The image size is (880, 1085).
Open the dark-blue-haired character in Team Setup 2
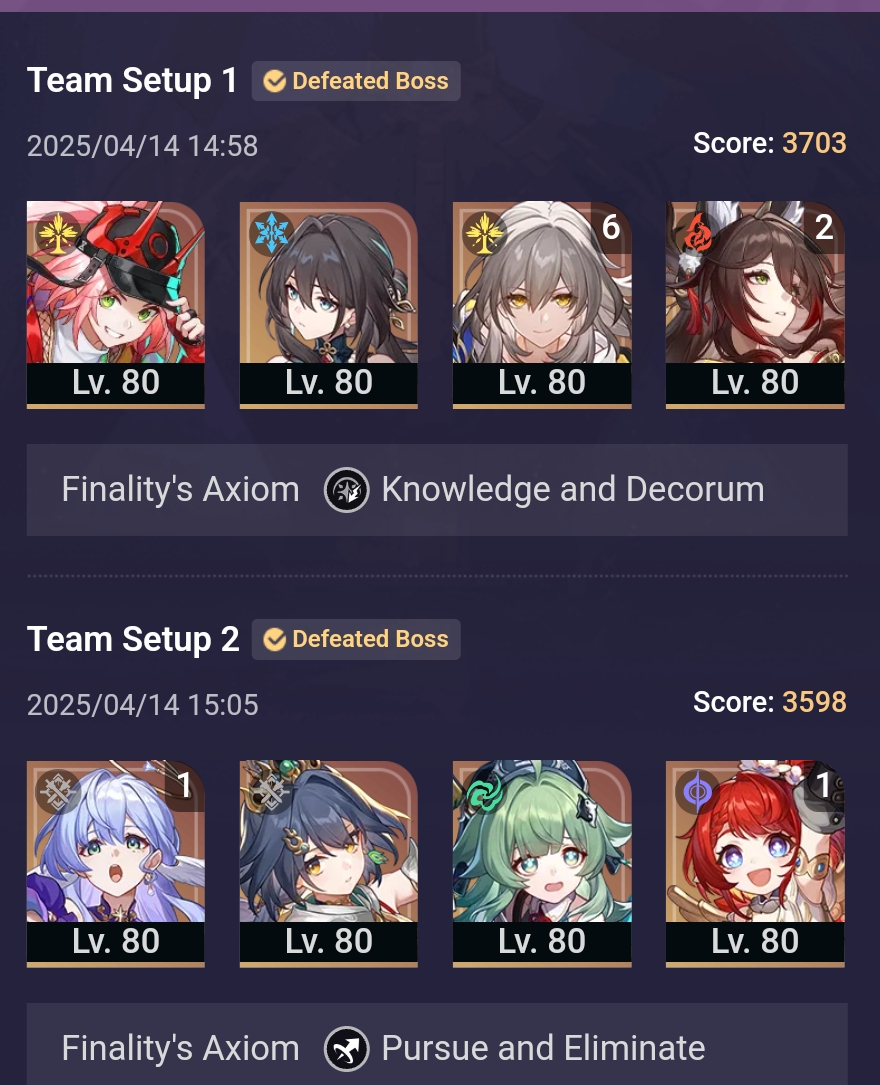(329, 864)
